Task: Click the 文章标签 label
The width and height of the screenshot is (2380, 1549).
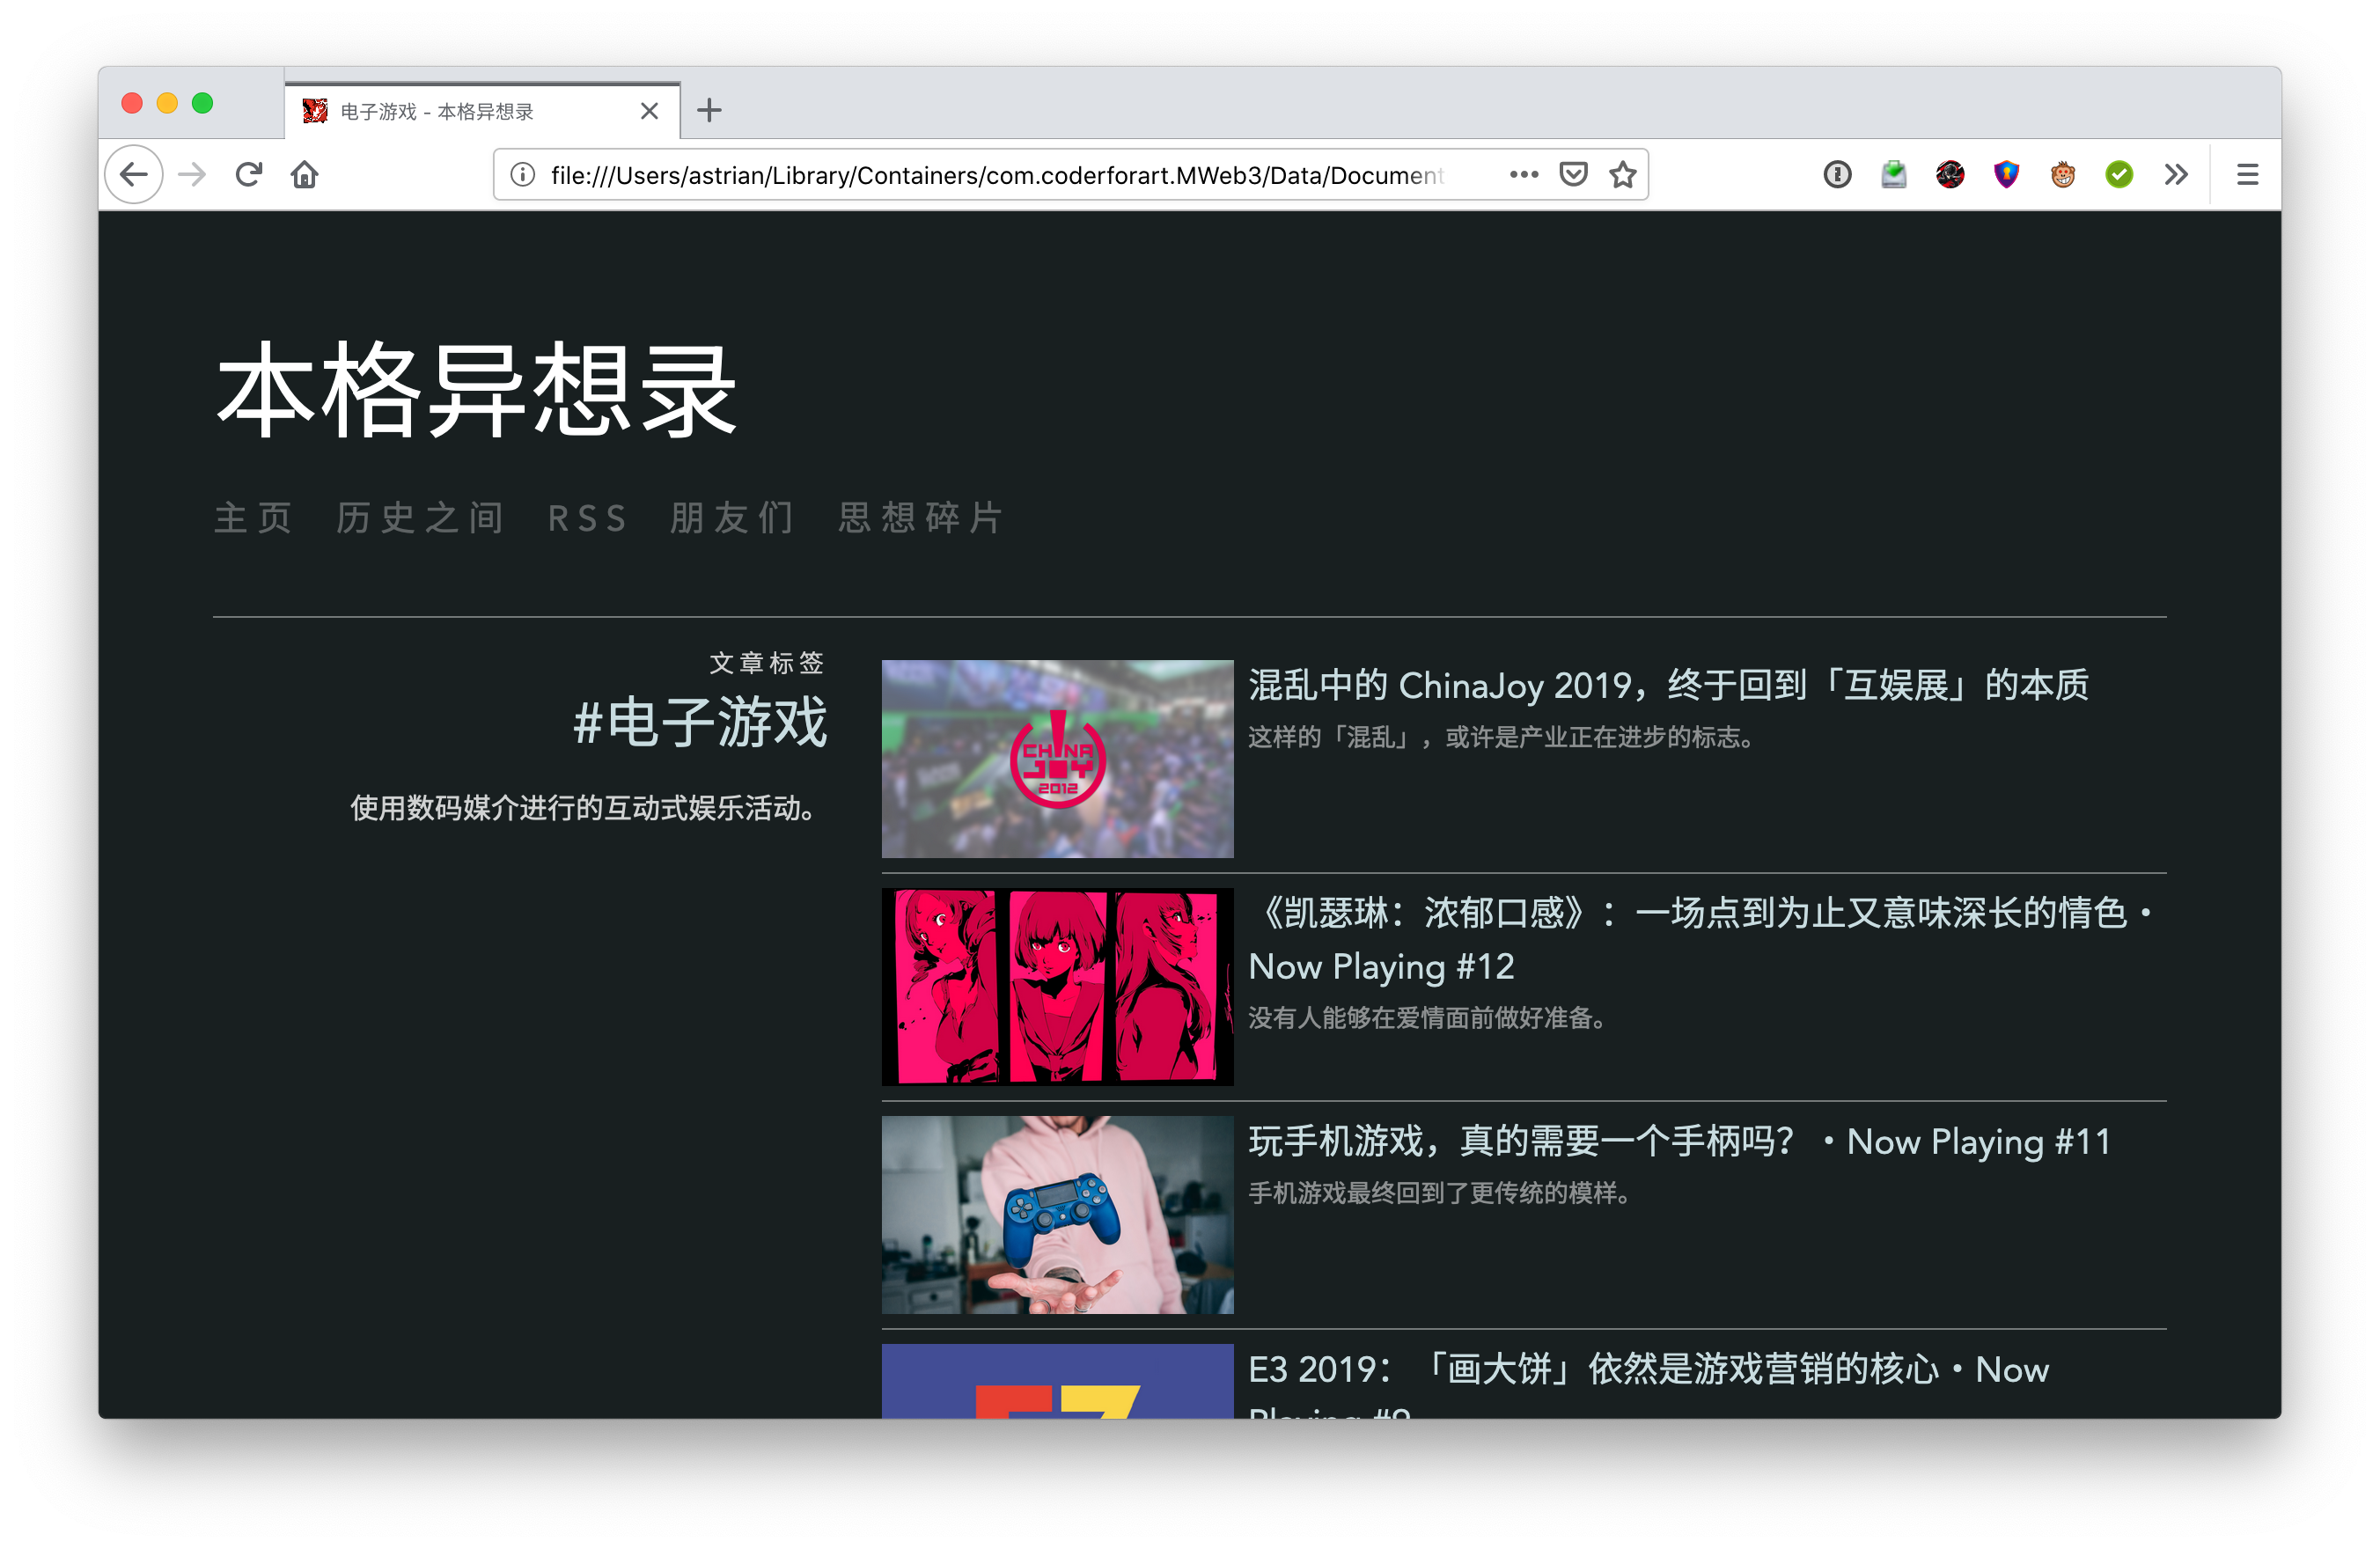Action: [x=767, y=663]
